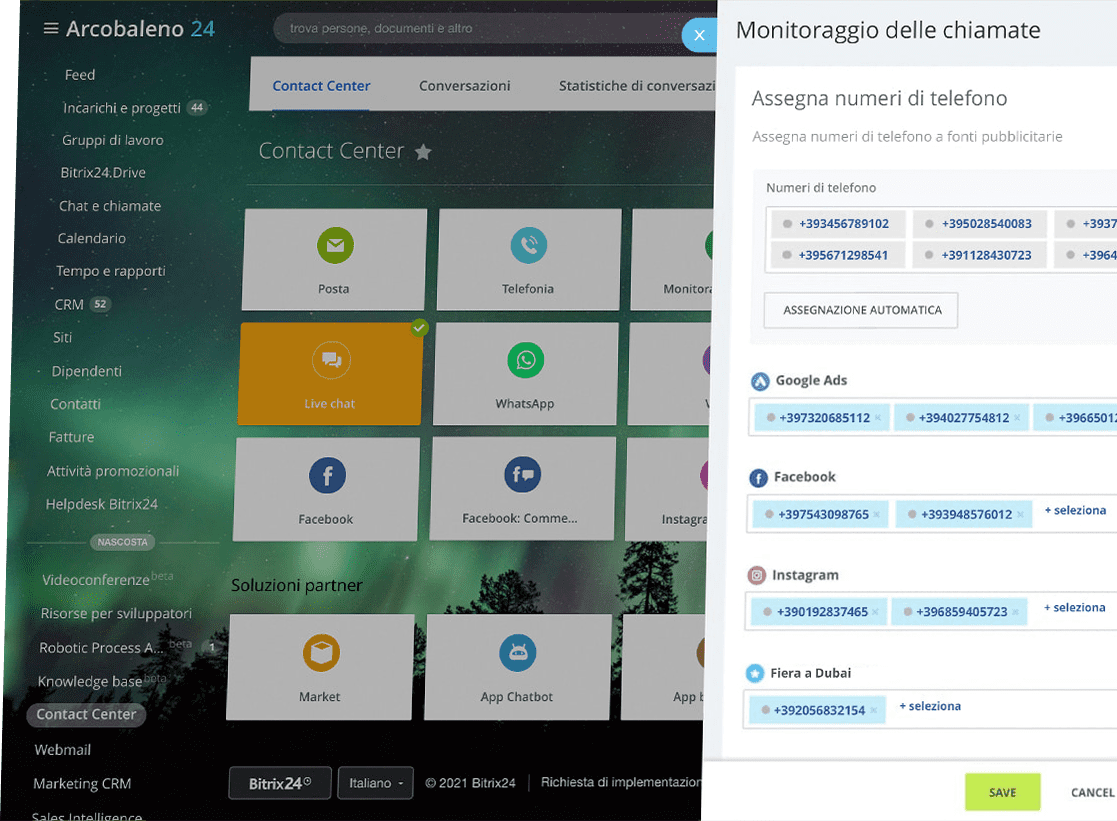Open Risorse per sviluppatori in the sidebar
Image resolution: width=1117 pixels, height=821 pixels.
[x=116, y=614]
